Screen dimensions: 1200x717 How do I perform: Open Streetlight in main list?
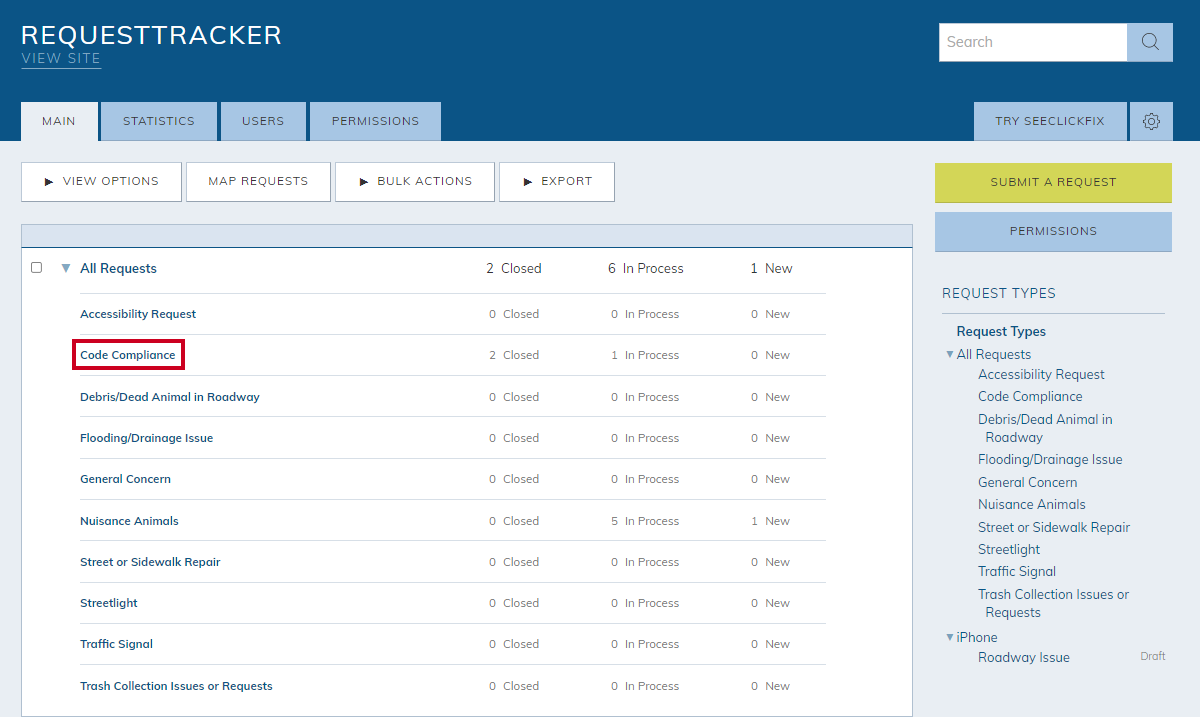click(109, 603)
